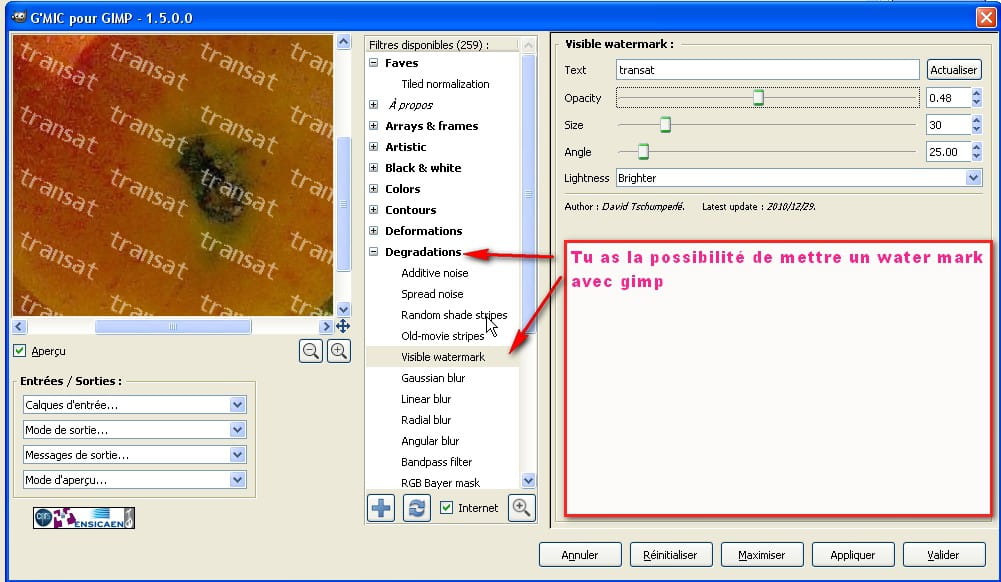Toggle the Aperçu preview checkbox

coord(20,350)
